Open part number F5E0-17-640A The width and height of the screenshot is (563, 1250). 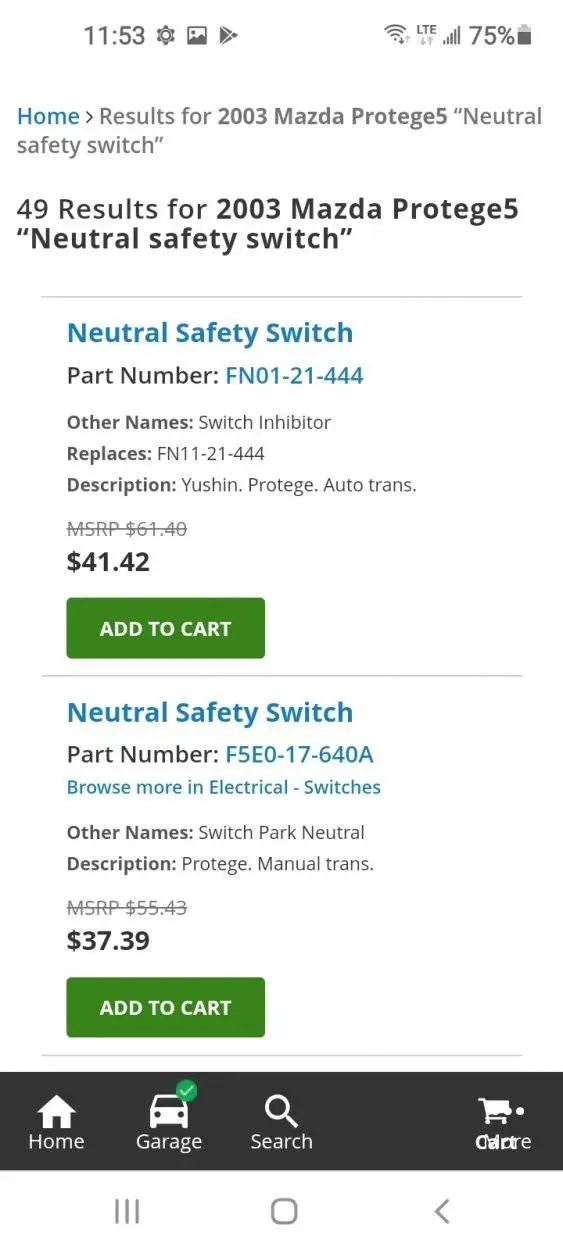[x=300, y=755]
